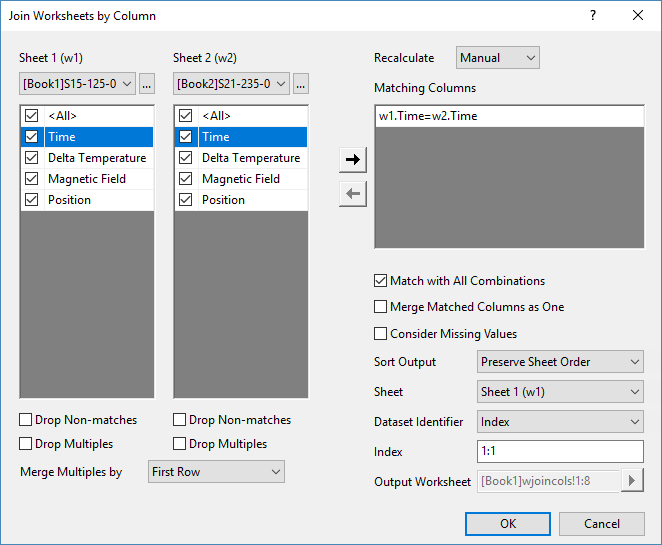Enable Consider Missing Values option
This screenshot has width=662, height=545.
pos(381,333)
